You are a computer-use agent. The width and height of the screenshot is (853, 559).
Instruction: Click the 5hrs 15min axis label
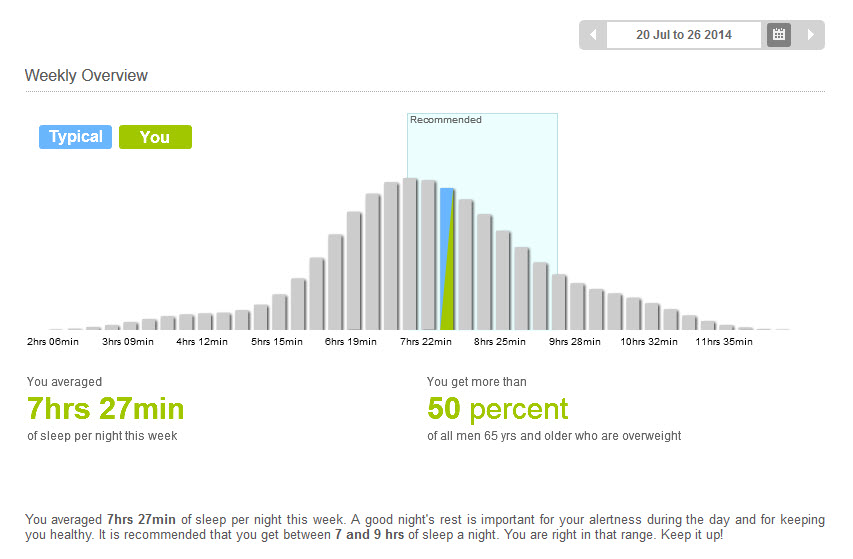[276, 341]
